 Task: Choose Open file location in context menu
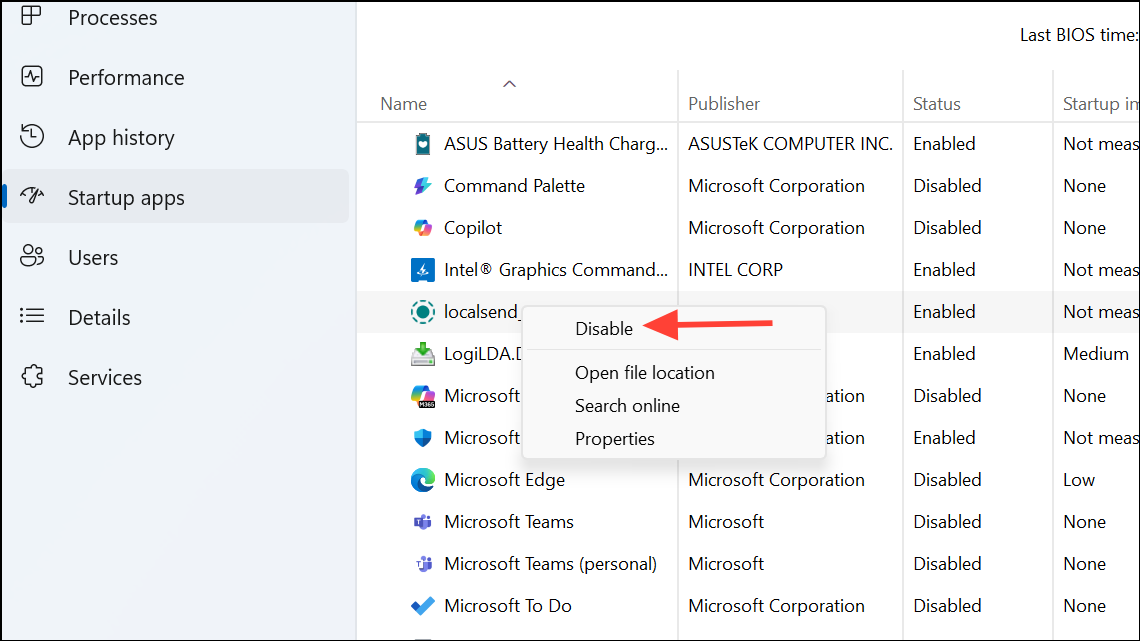pyautogui.click(x=644, y=373)
